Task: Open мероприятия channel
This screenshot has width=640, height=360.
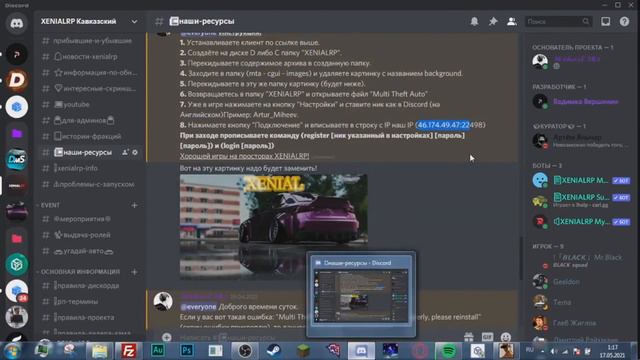Action: (x=90, y=219)
